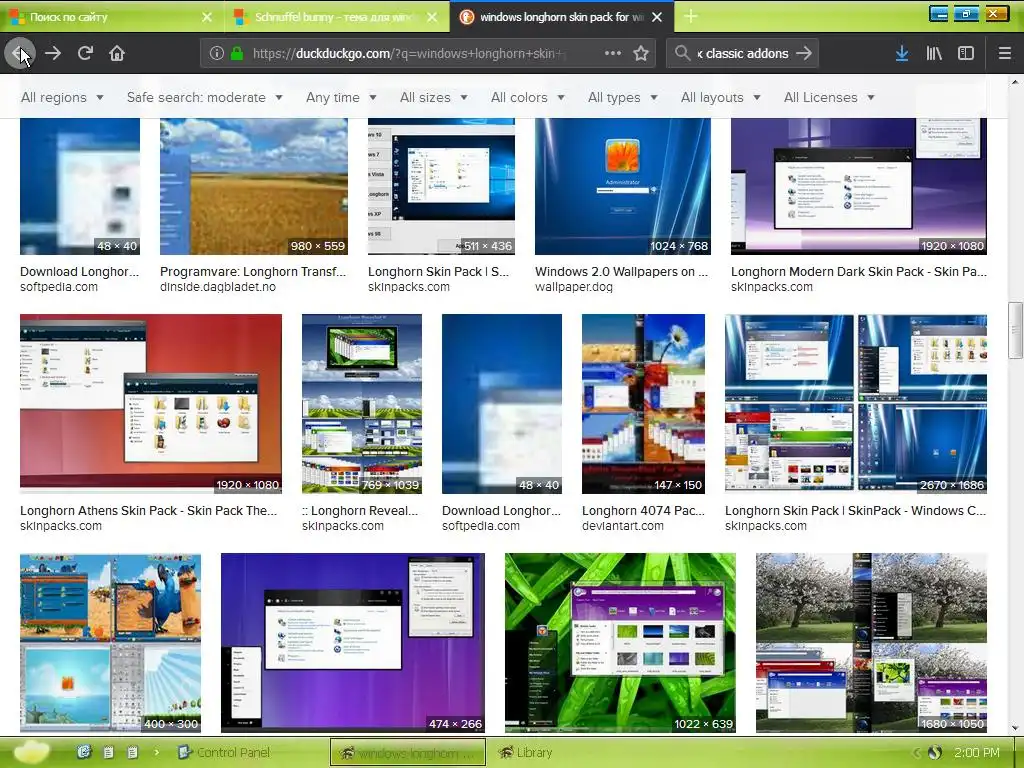Click the classic addons search field
The height and width of the screenshot is (768, 1024).
[x=743, y=53]
